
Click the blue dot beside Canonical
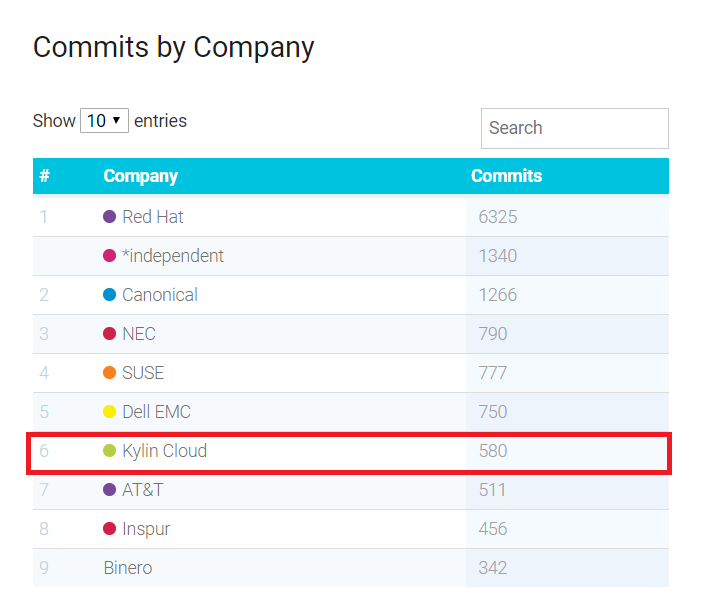tap(109, 294)
